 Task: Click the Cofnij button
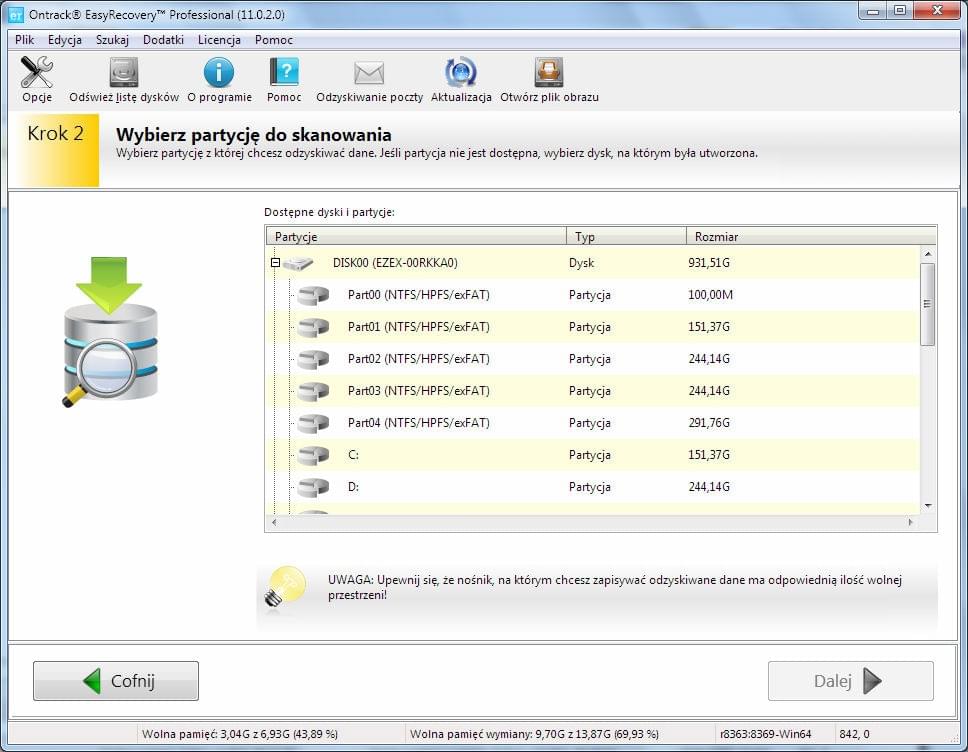115,680
